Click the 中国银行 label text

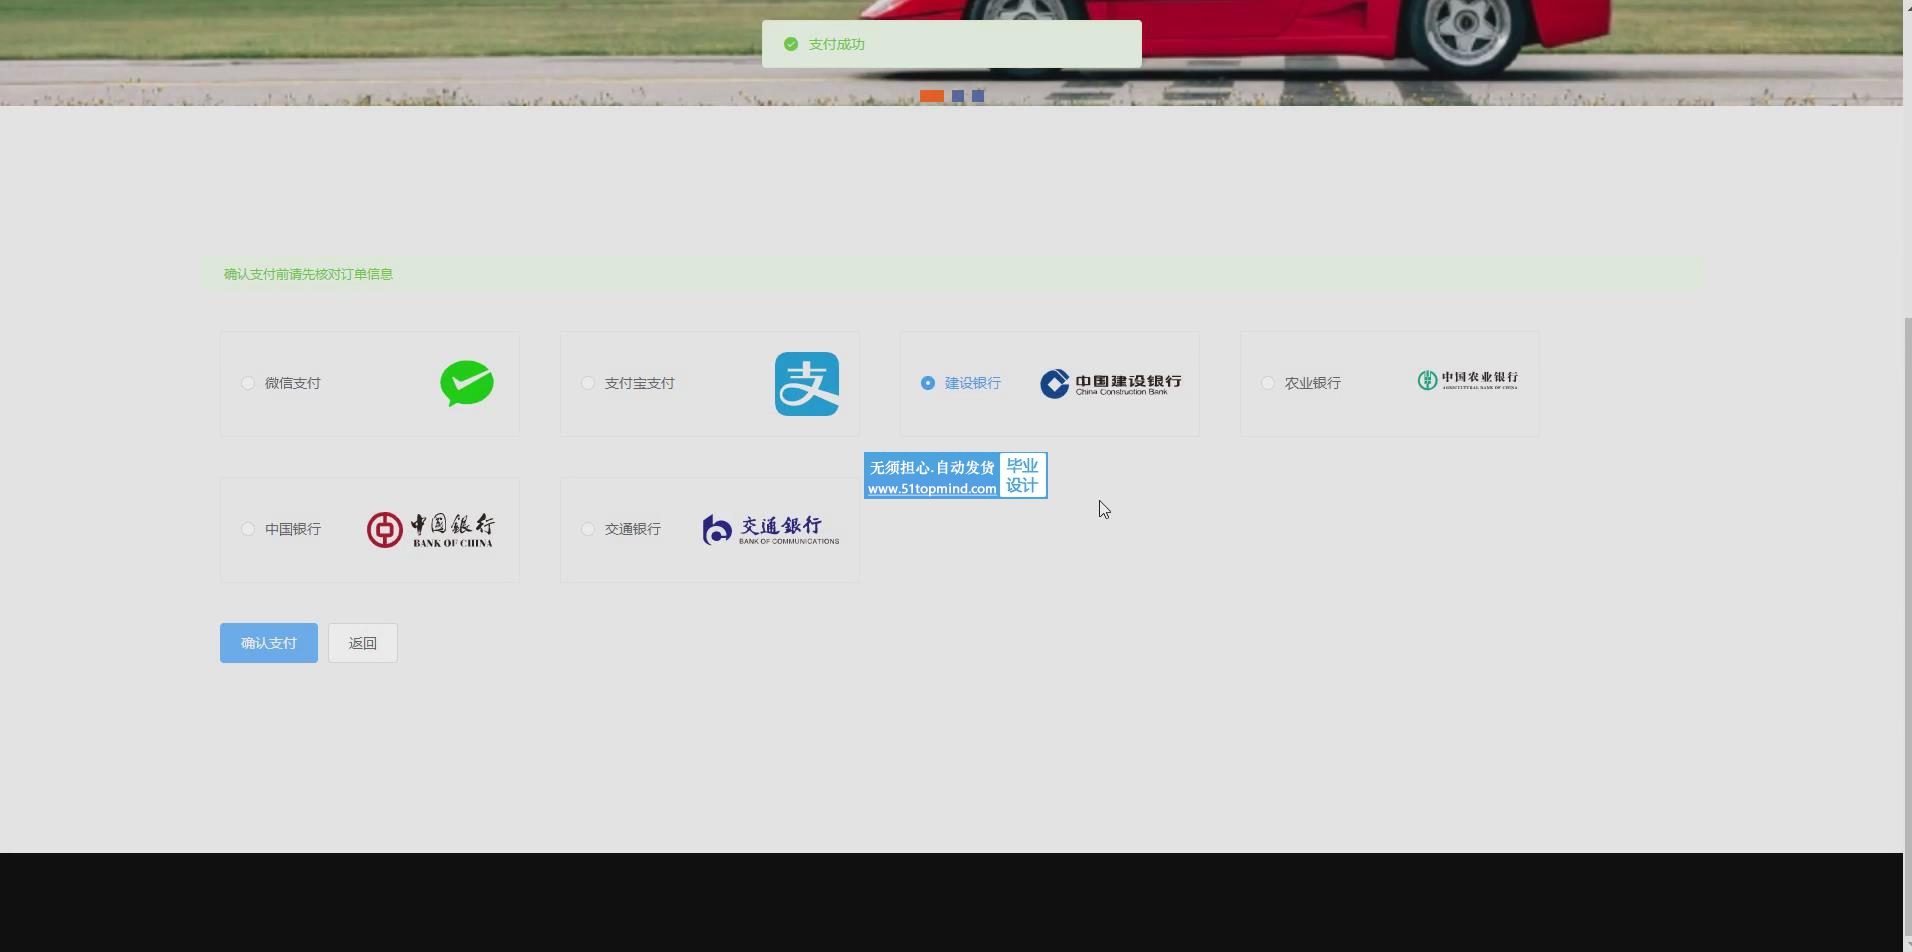[x=293, y=529]
